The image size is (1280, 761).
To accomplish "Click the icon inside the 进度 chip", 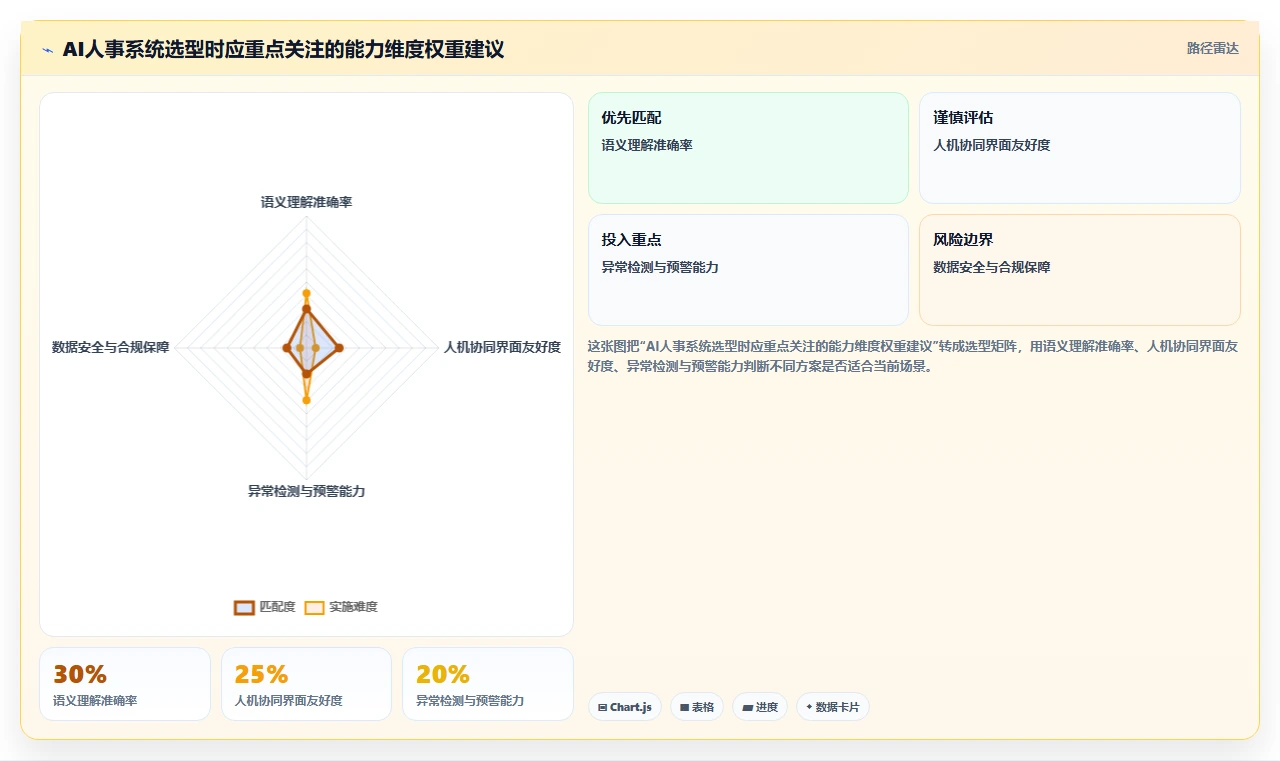I will 747,707.
